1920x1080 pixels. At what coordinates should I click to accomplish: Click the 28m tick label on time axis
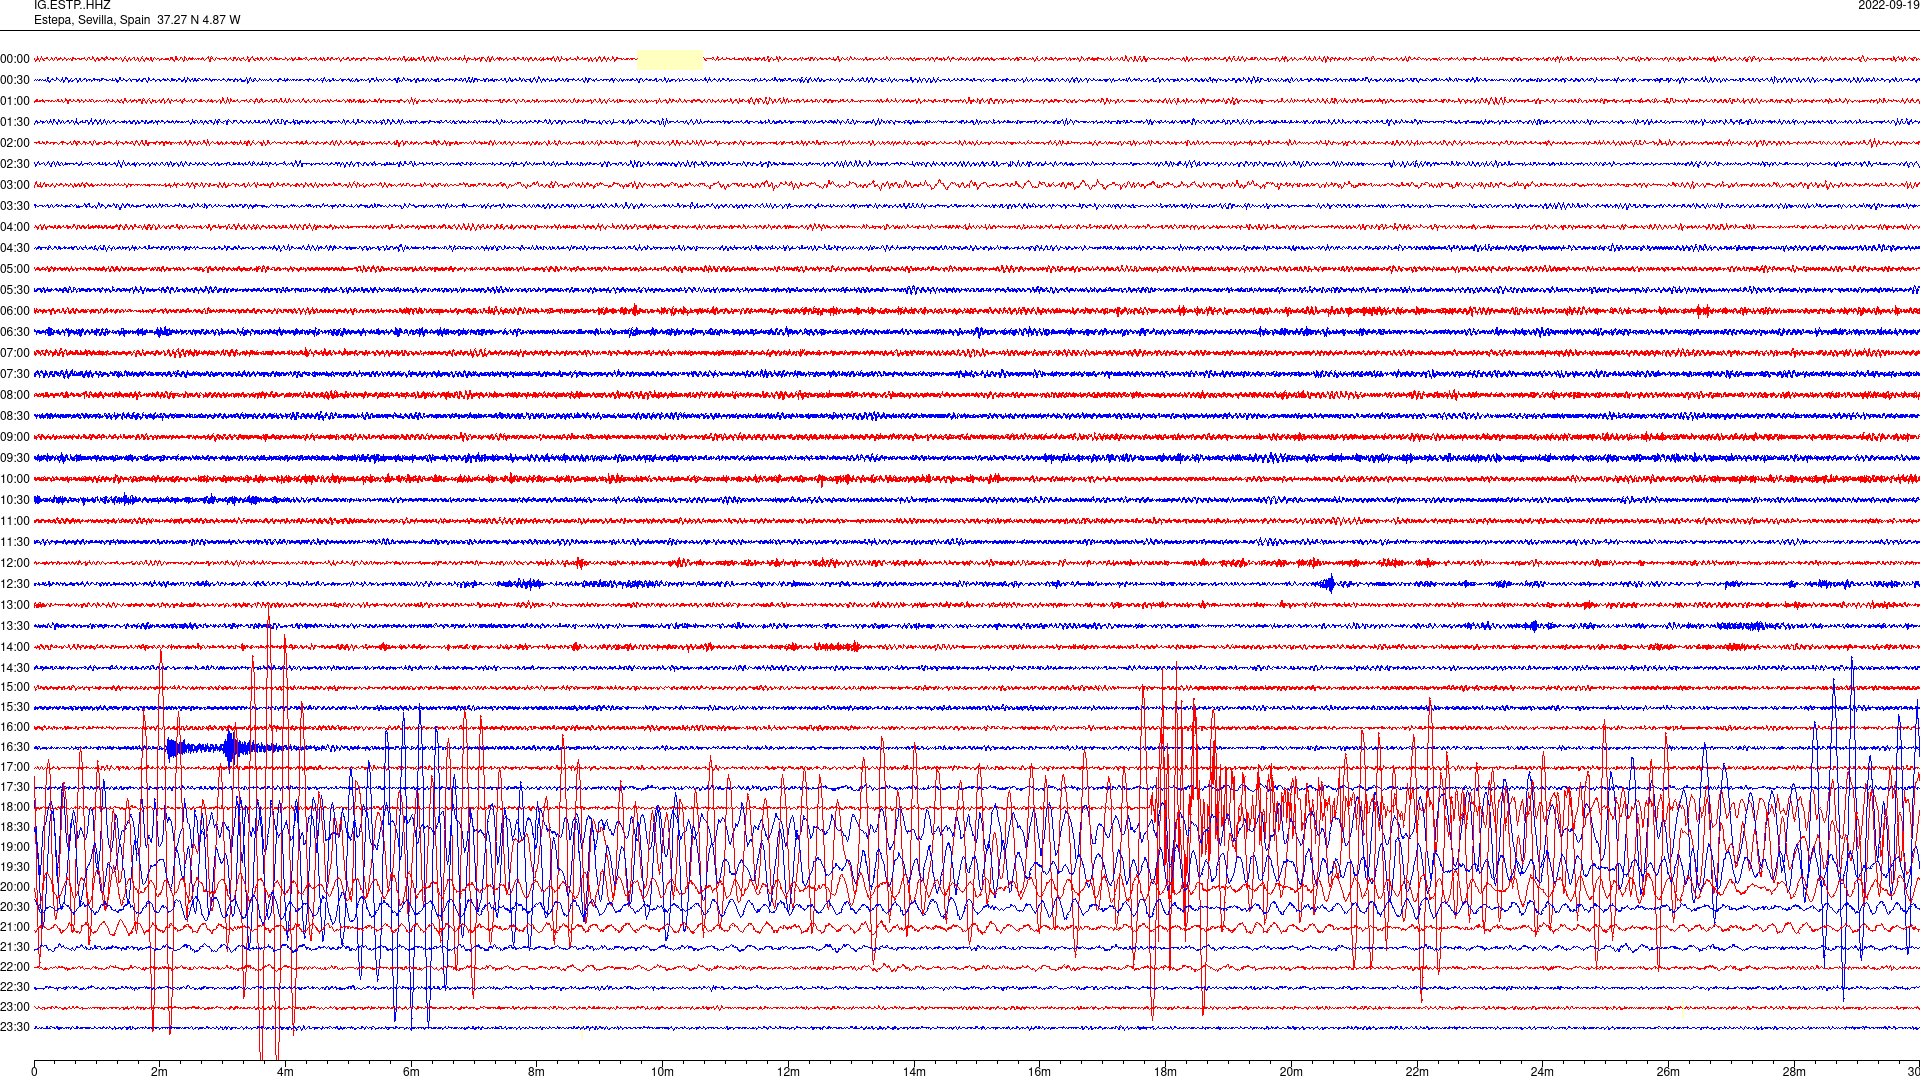[1794, 1072]
